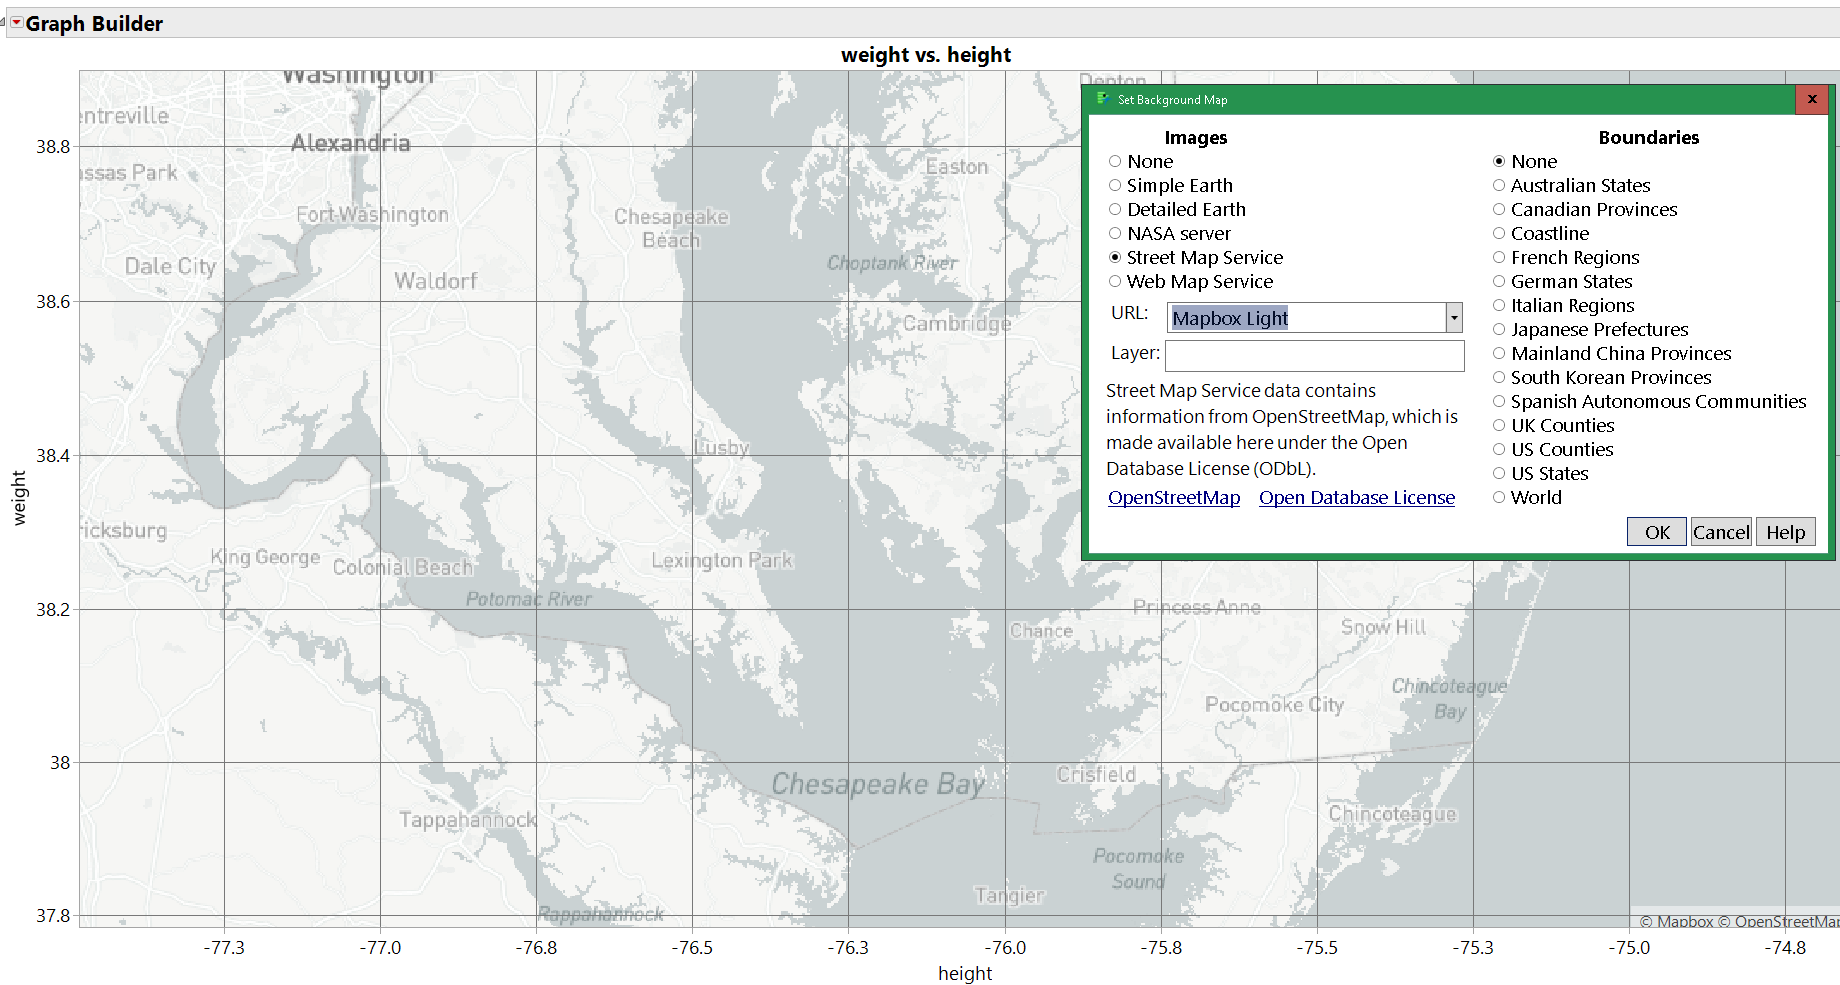Viewport: 1840px width, 985px height.
Task: Select Japanese Prefectures boundary
Action: (x=1499, y=329)
